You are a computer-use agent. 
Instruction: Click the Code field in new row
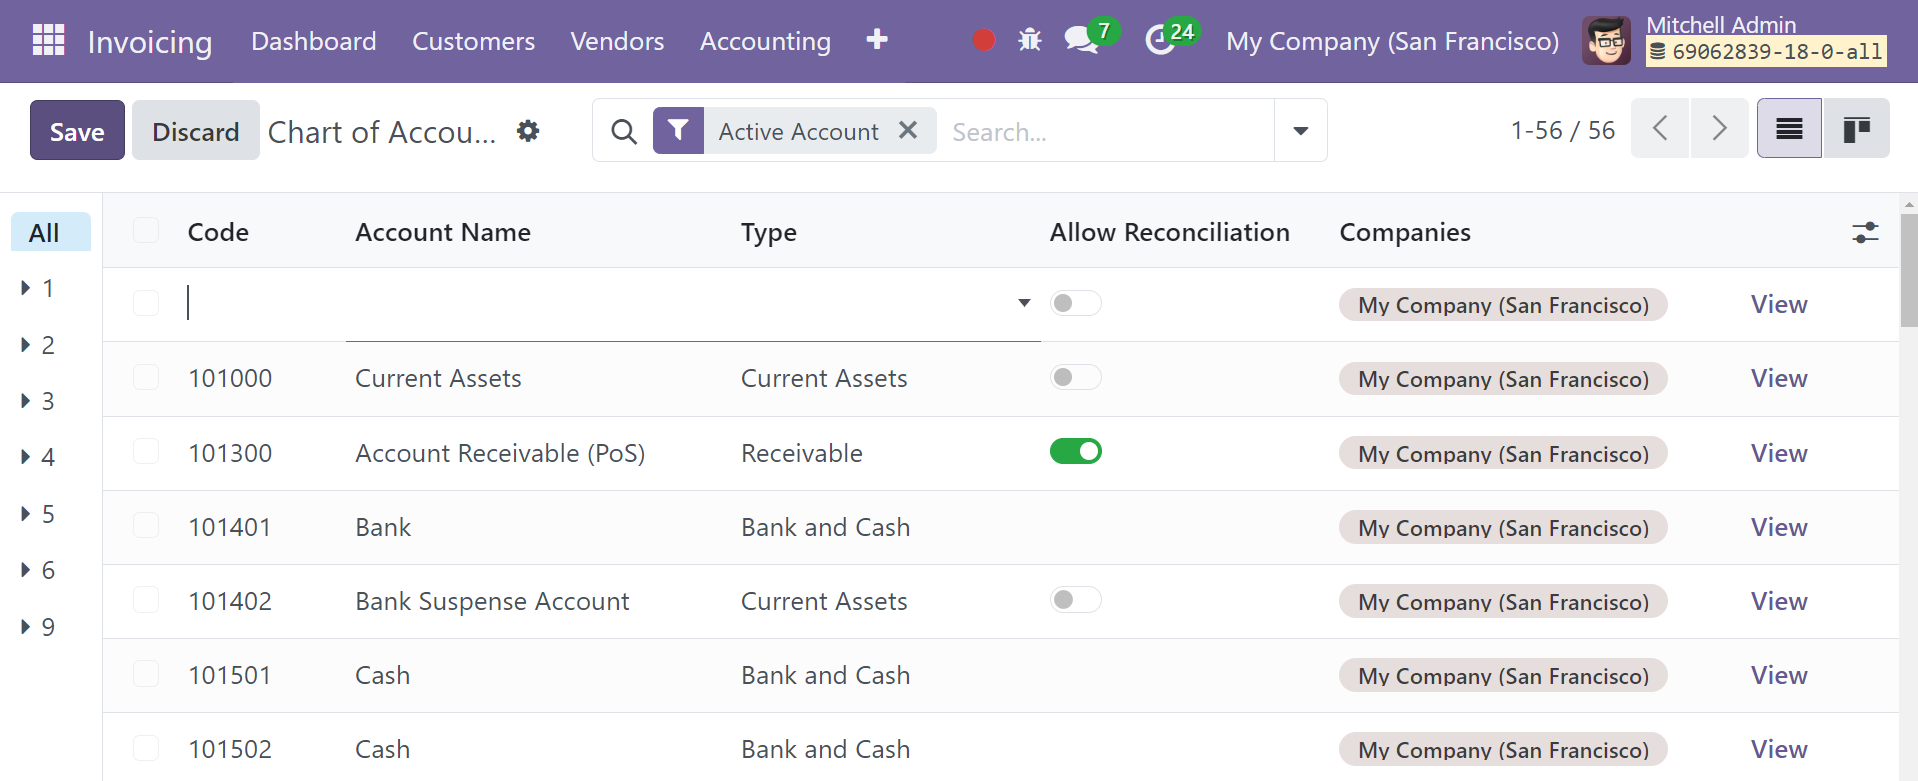click(262, 303)
